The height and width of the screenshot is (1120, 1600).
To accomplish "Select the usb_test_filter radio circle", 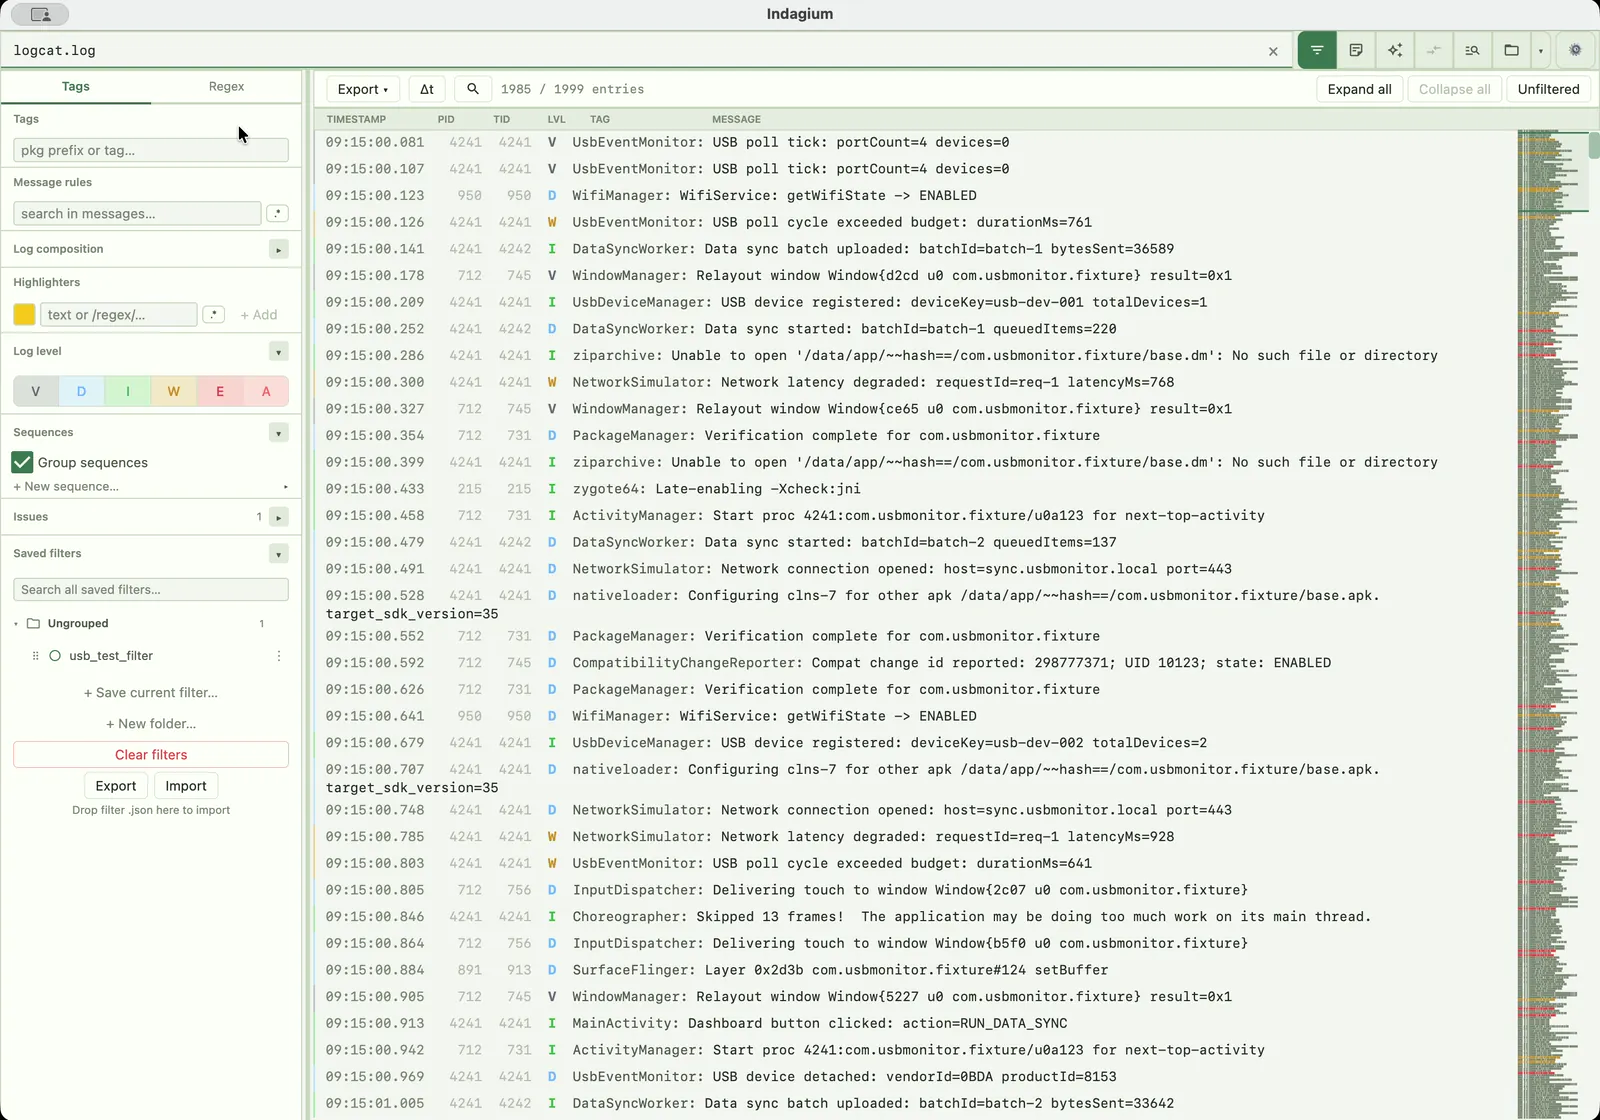I will (x=55, y=656).
